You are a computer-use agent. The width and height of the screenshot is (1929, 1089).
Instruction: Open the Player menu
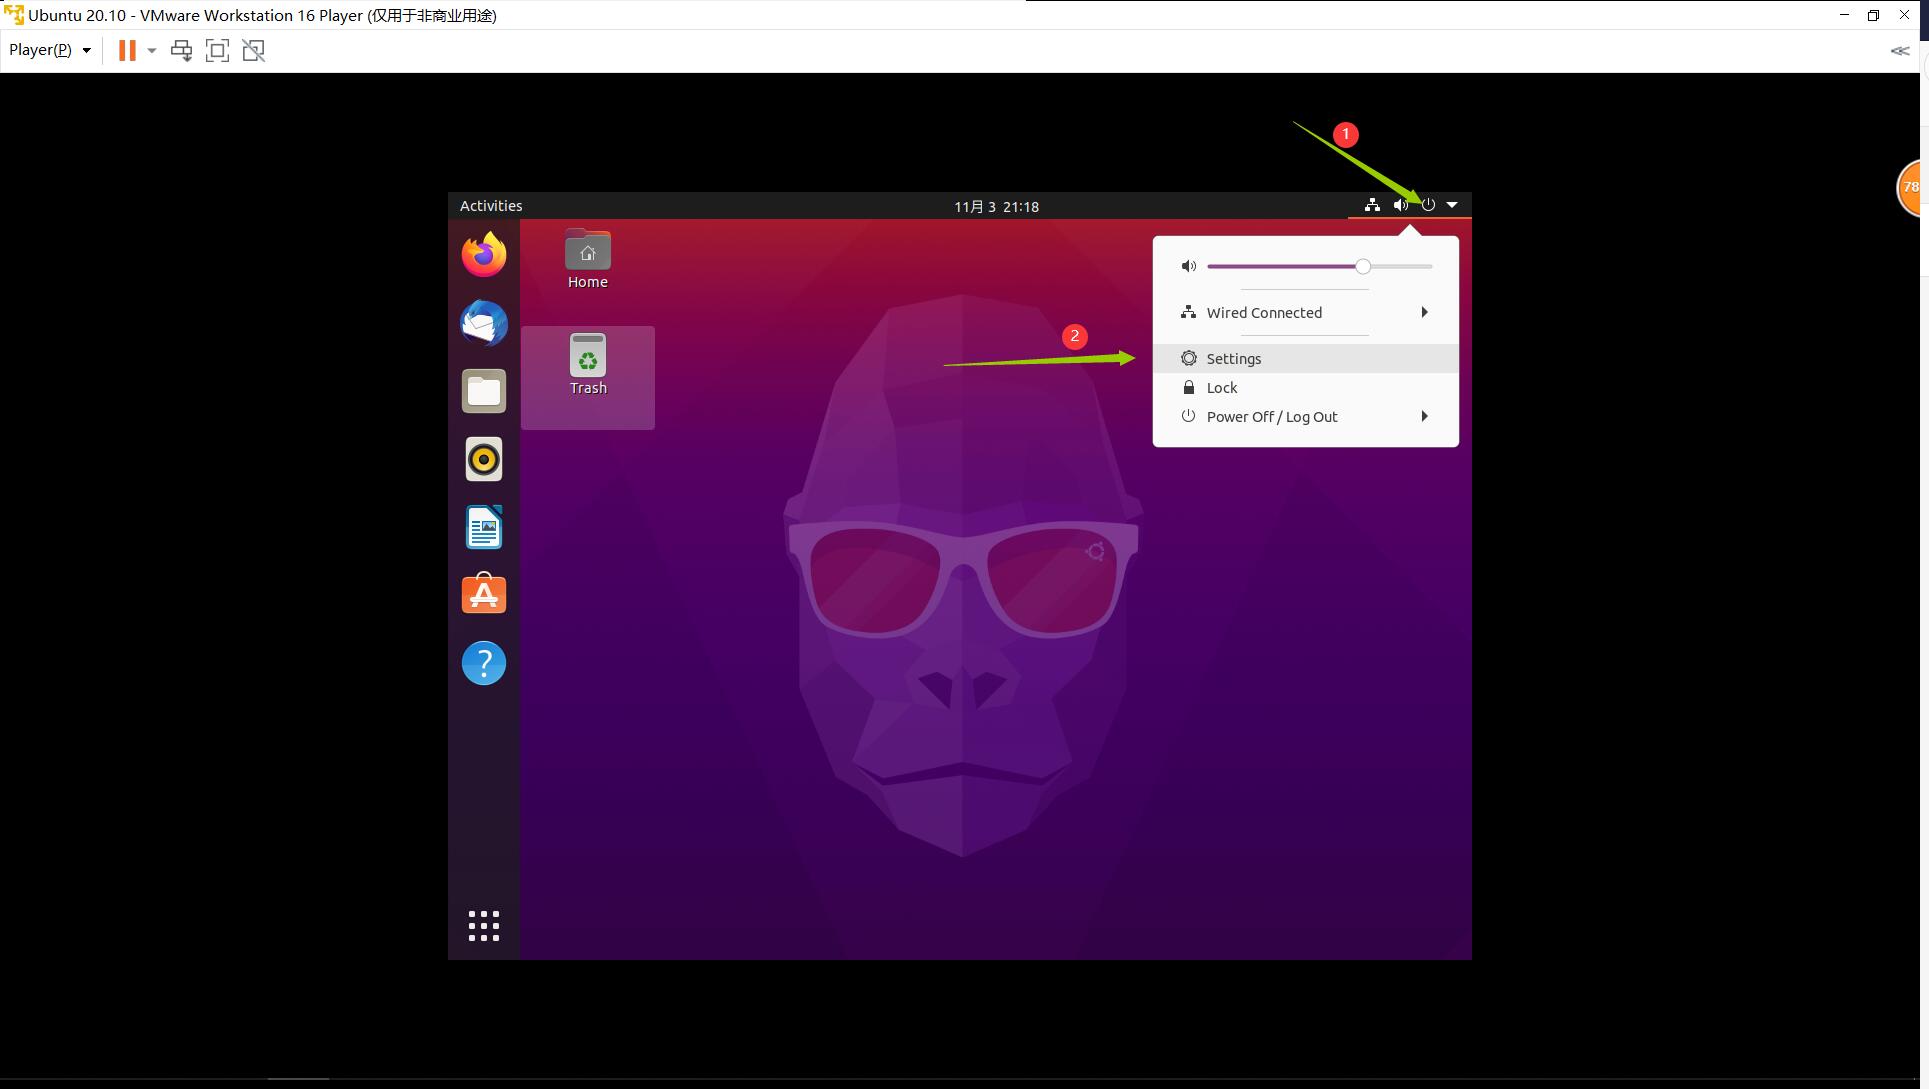[x=40, y=50]
